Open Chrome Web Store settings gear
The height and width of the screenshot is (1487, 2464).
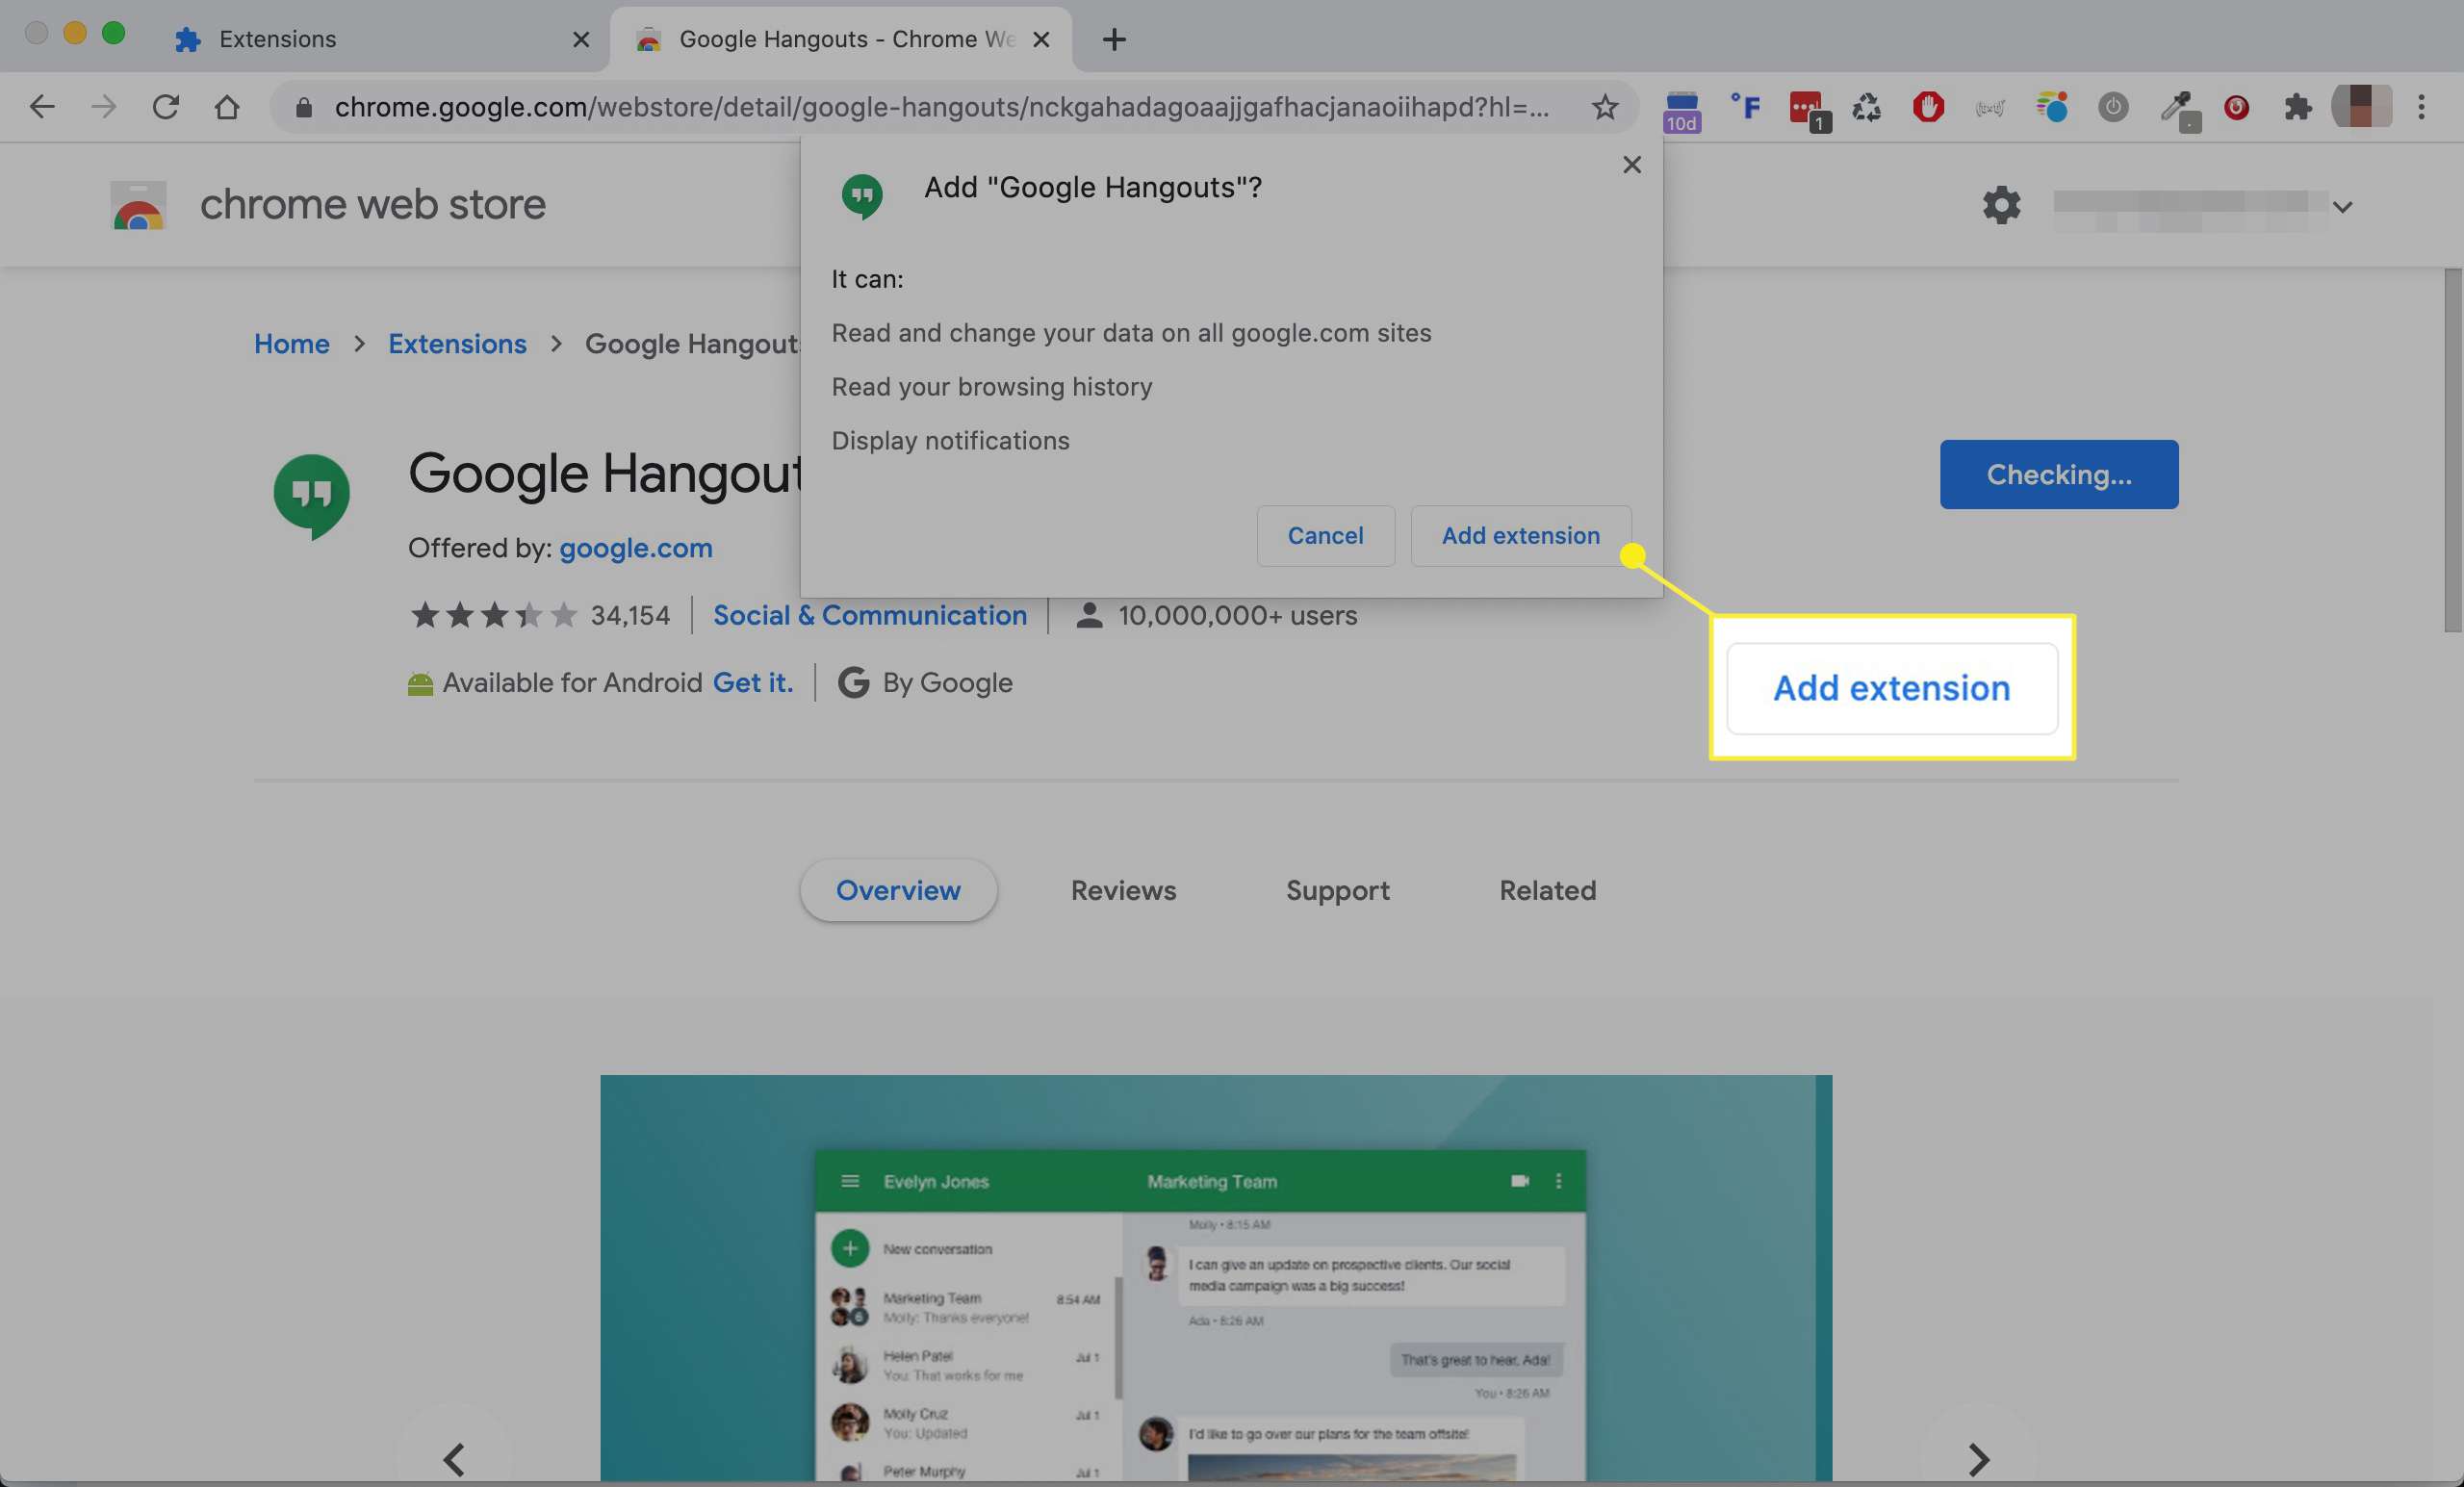click(2001, 205)
